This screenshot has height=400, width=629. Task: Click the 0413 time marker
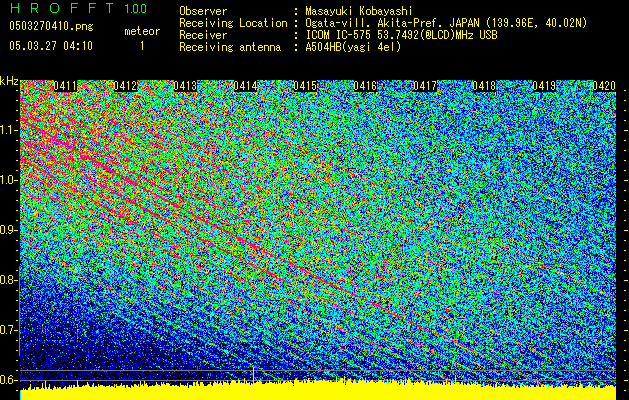pyautogui.click(x=185, y=86)
